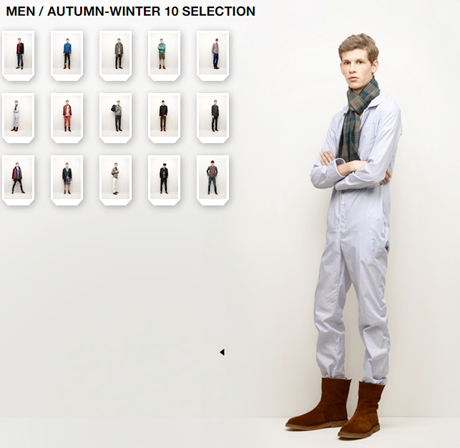Open the white trousers outfit thumbnail

(116, 180)
